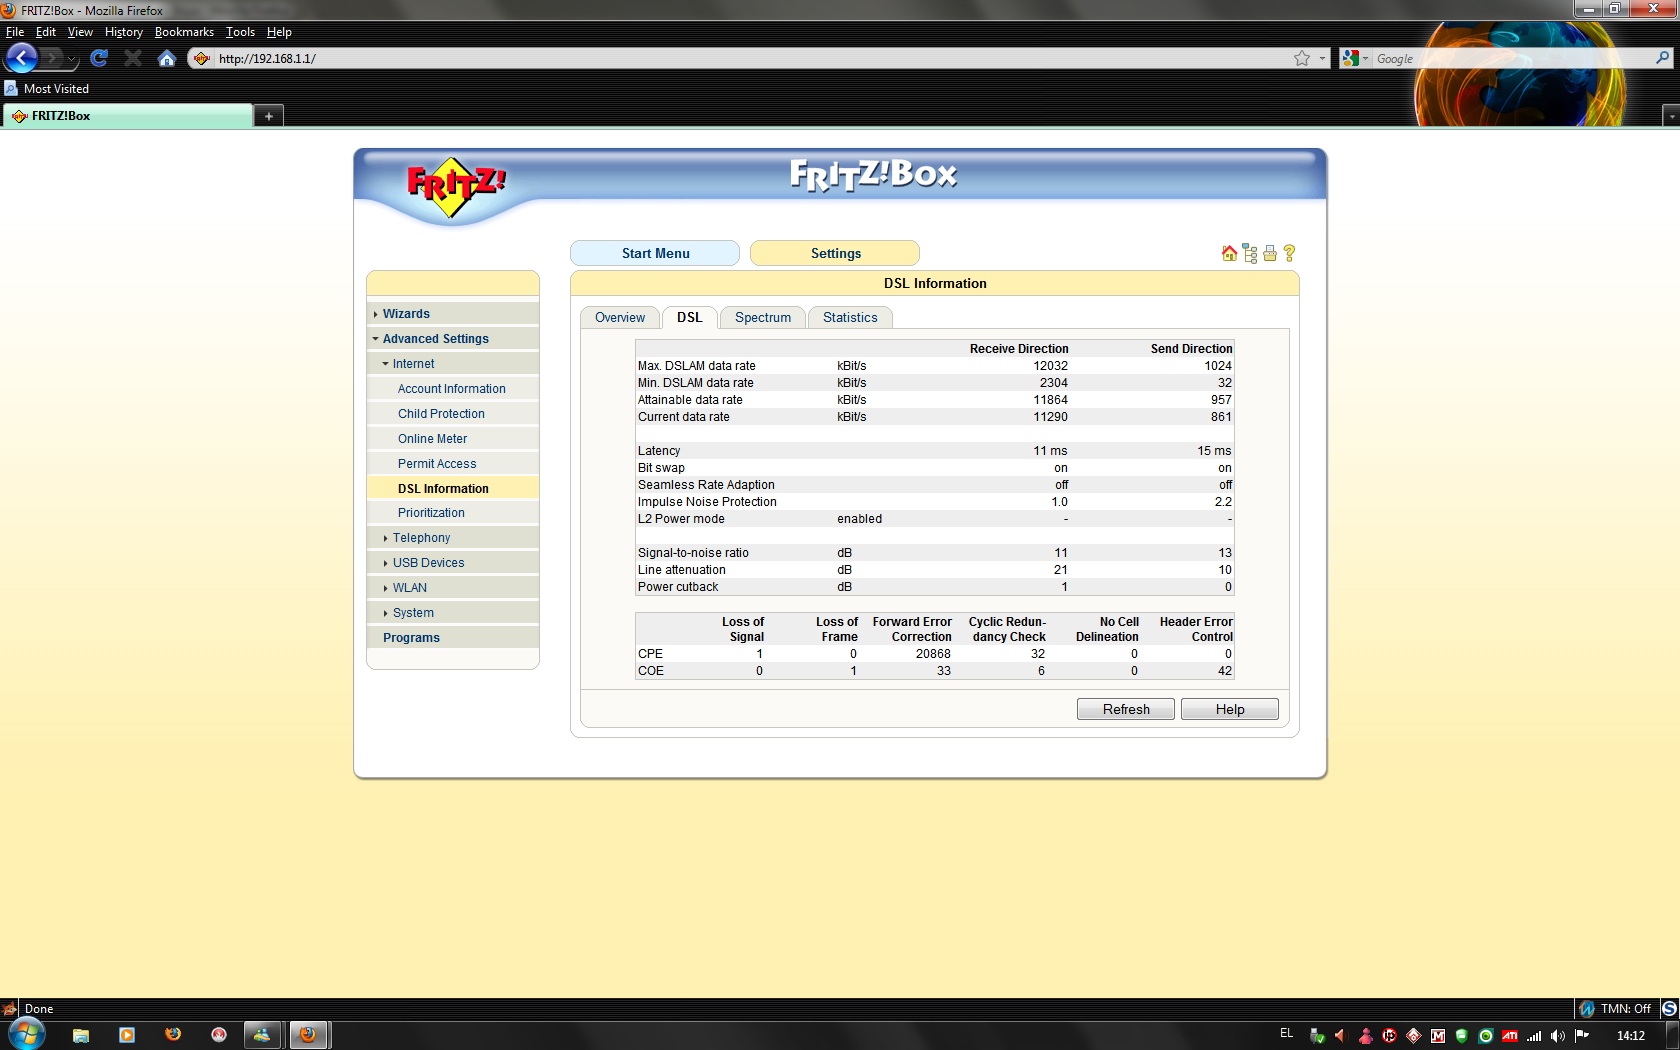
Task: Open the search engine Google dropdown
Action: [x=1355, y=58]
